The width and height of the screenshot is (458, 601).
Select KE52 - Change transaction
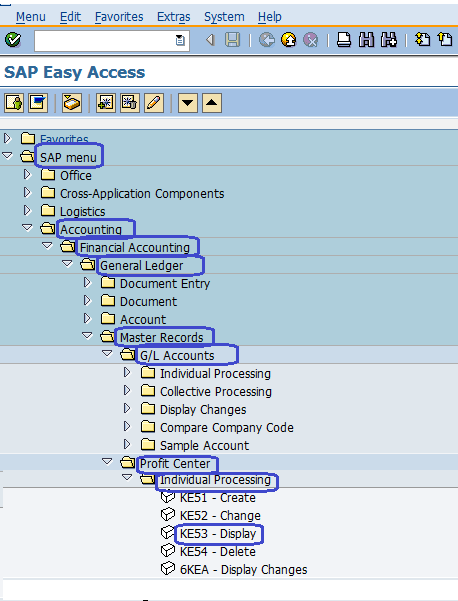[220, 516]
